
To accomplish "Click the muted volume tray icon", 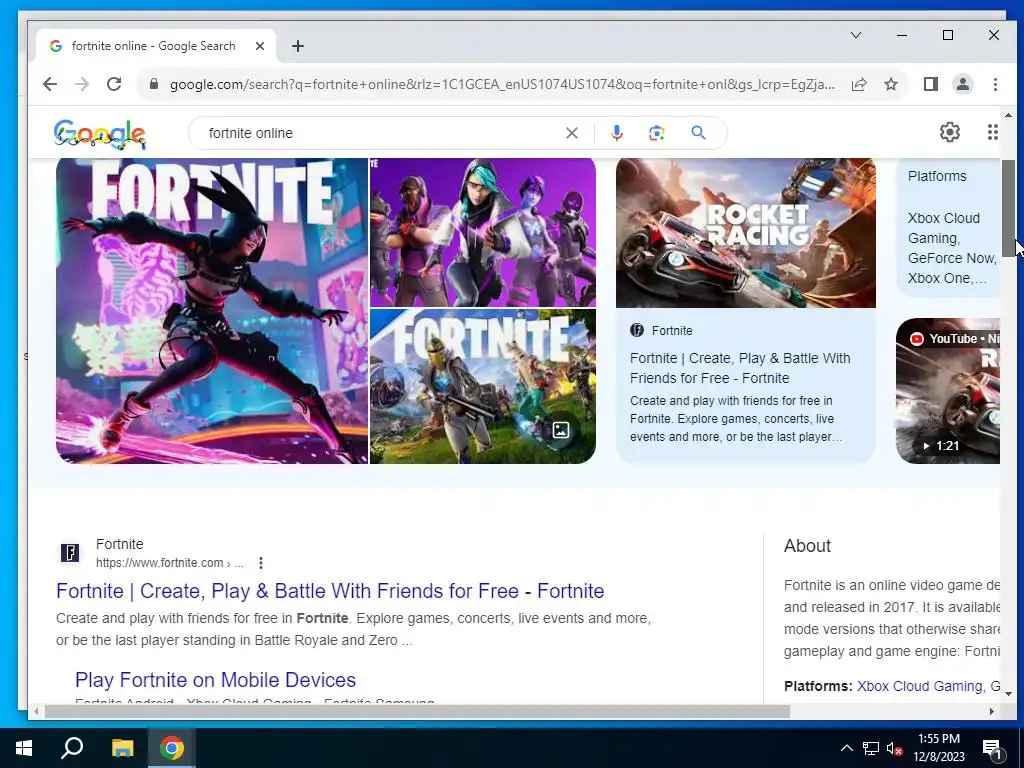I will click(895, 748).
